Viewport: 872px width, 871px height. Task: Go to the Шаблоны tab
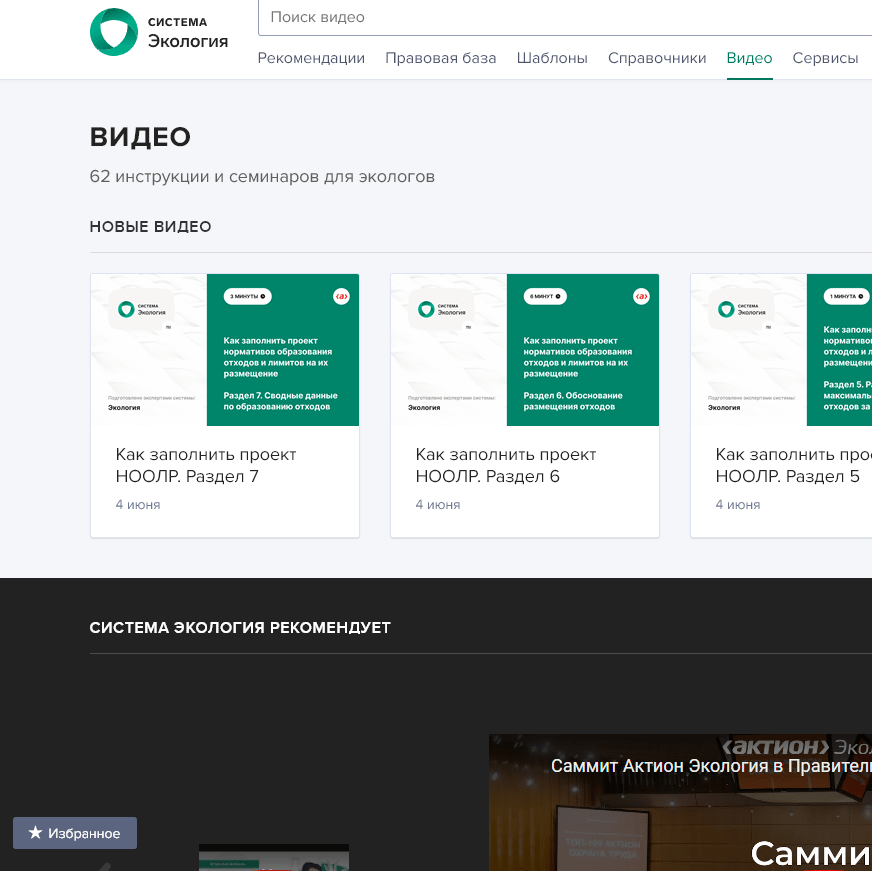pos(552,58)
